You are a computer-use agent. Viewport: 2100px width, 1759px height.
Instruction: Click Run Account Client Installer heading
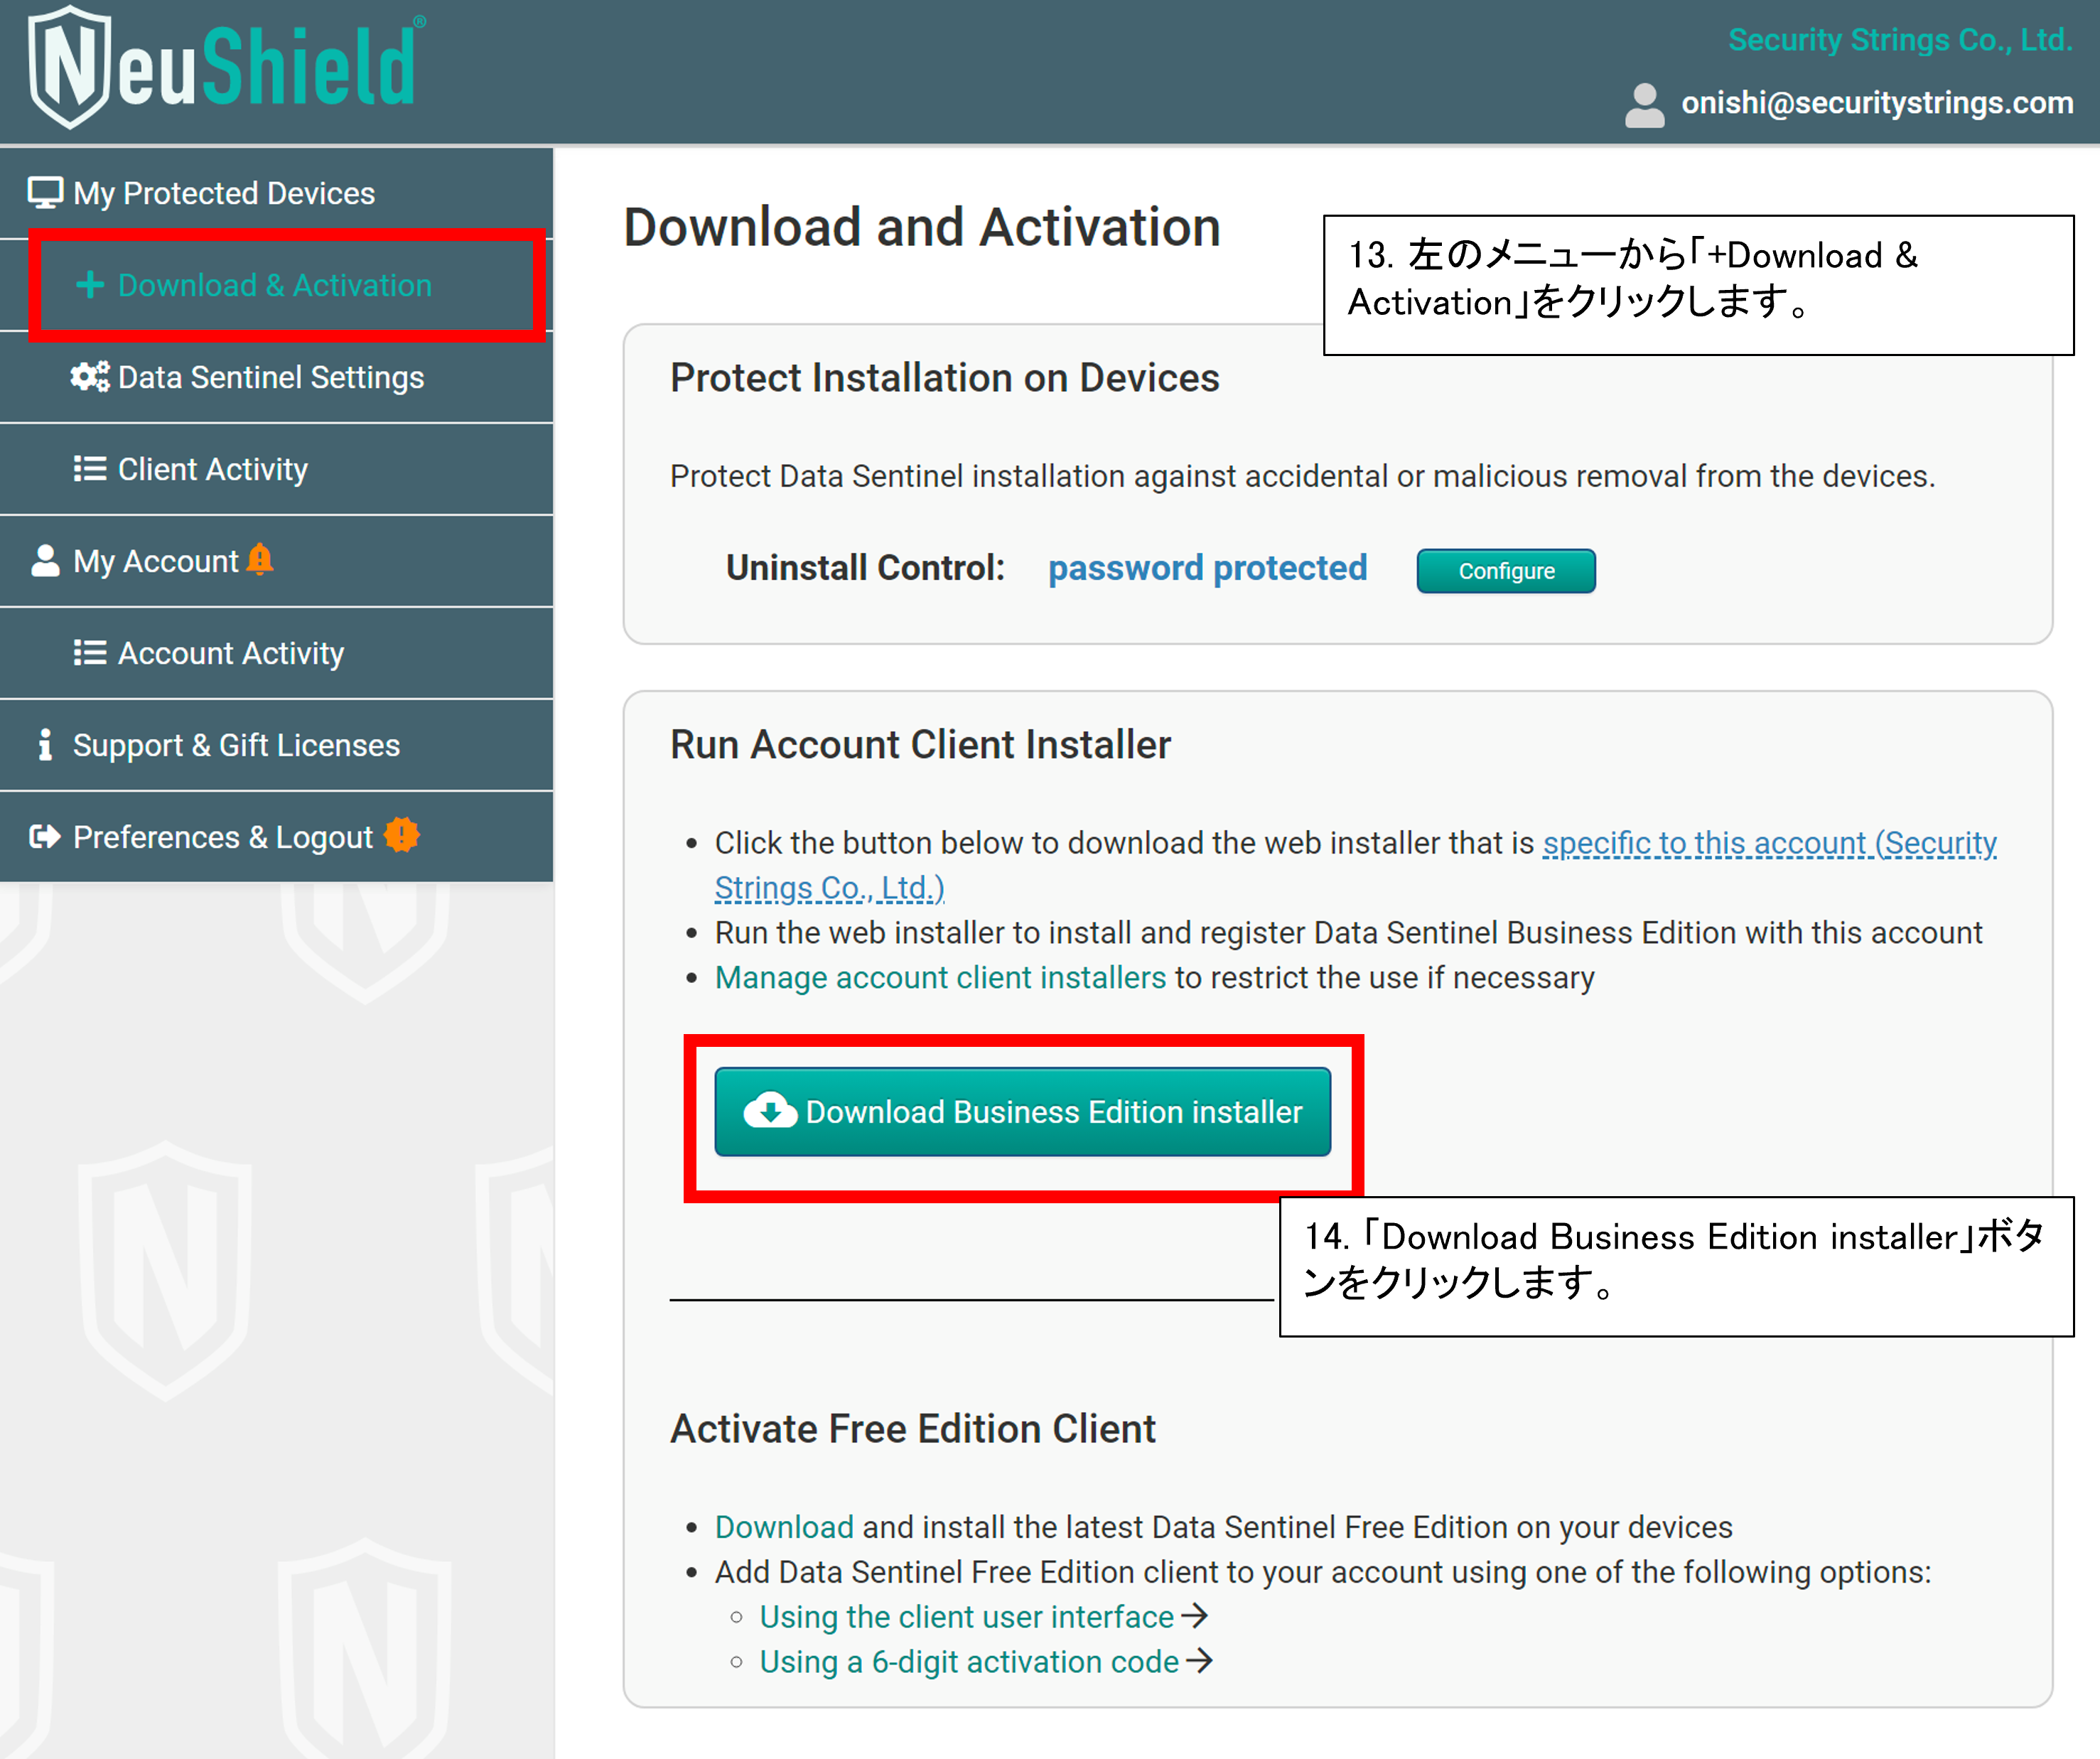(x=920, y=745)
